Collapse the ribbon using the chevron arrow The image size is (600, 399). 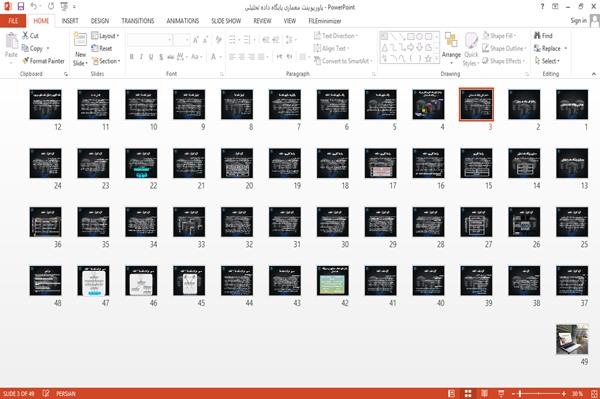click(594, 74)
